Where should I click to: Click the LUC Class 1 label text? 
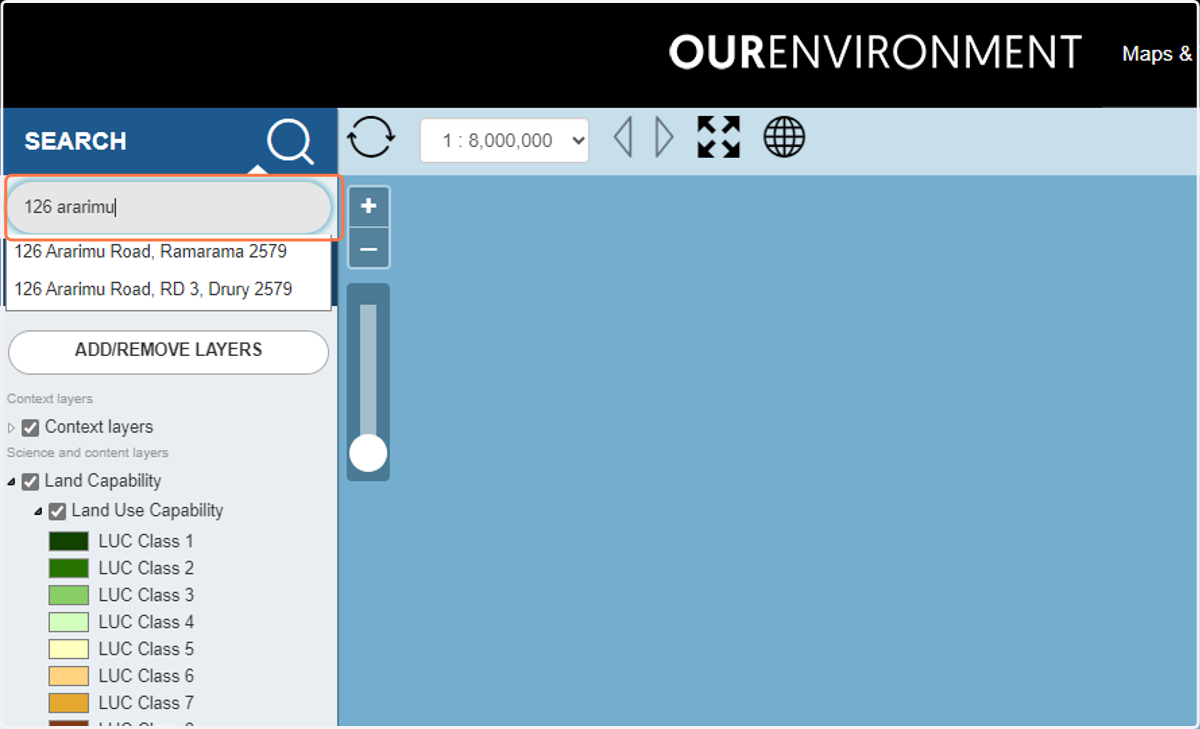(x=146, y=541)
